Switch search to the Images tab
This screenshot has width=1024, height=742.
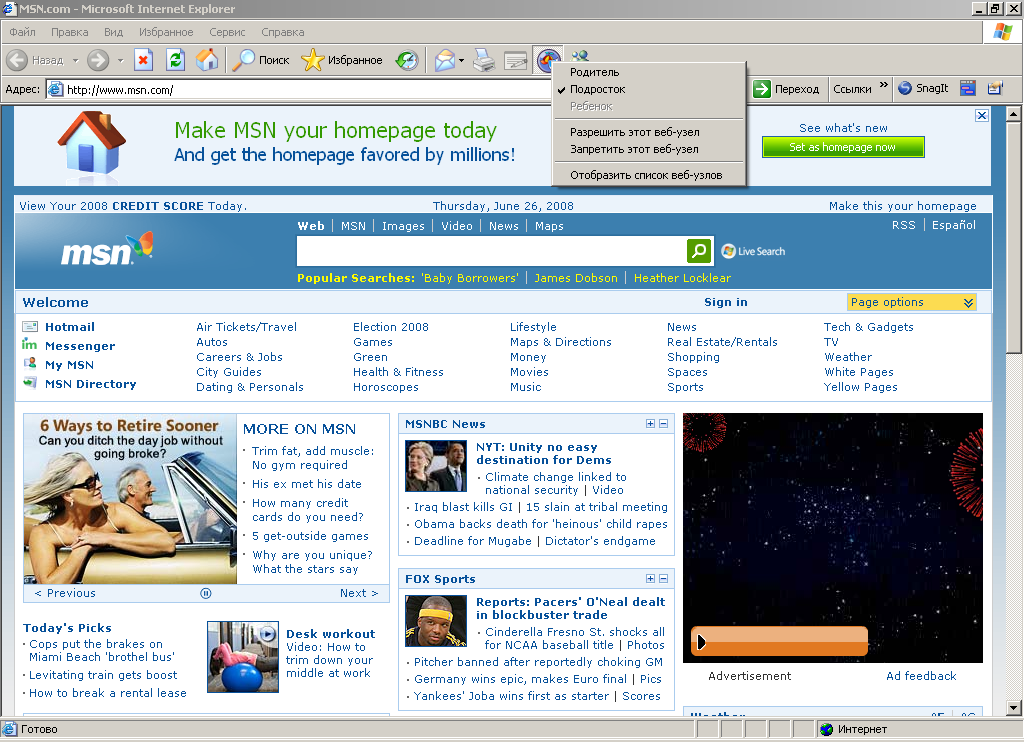(403, 226)
